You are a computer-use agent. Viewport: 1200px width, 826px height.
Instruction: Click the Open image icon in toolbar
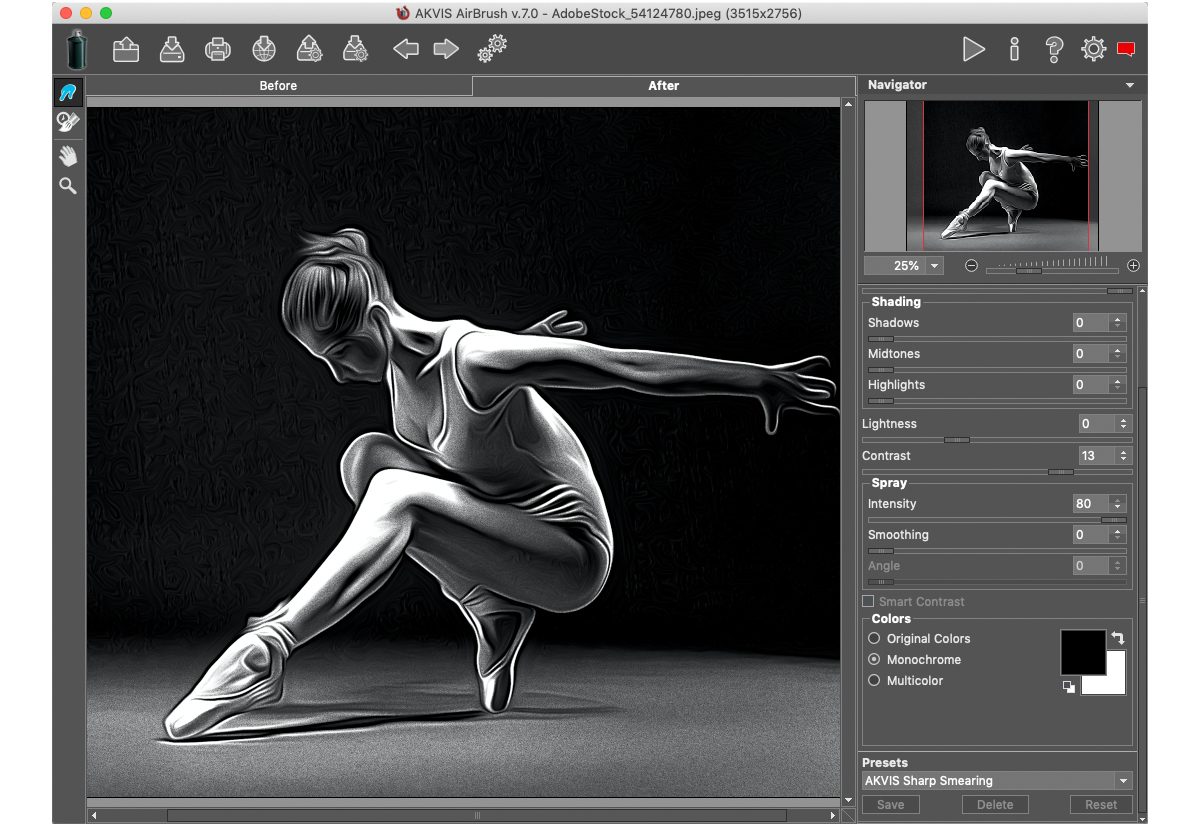[126, 49]
